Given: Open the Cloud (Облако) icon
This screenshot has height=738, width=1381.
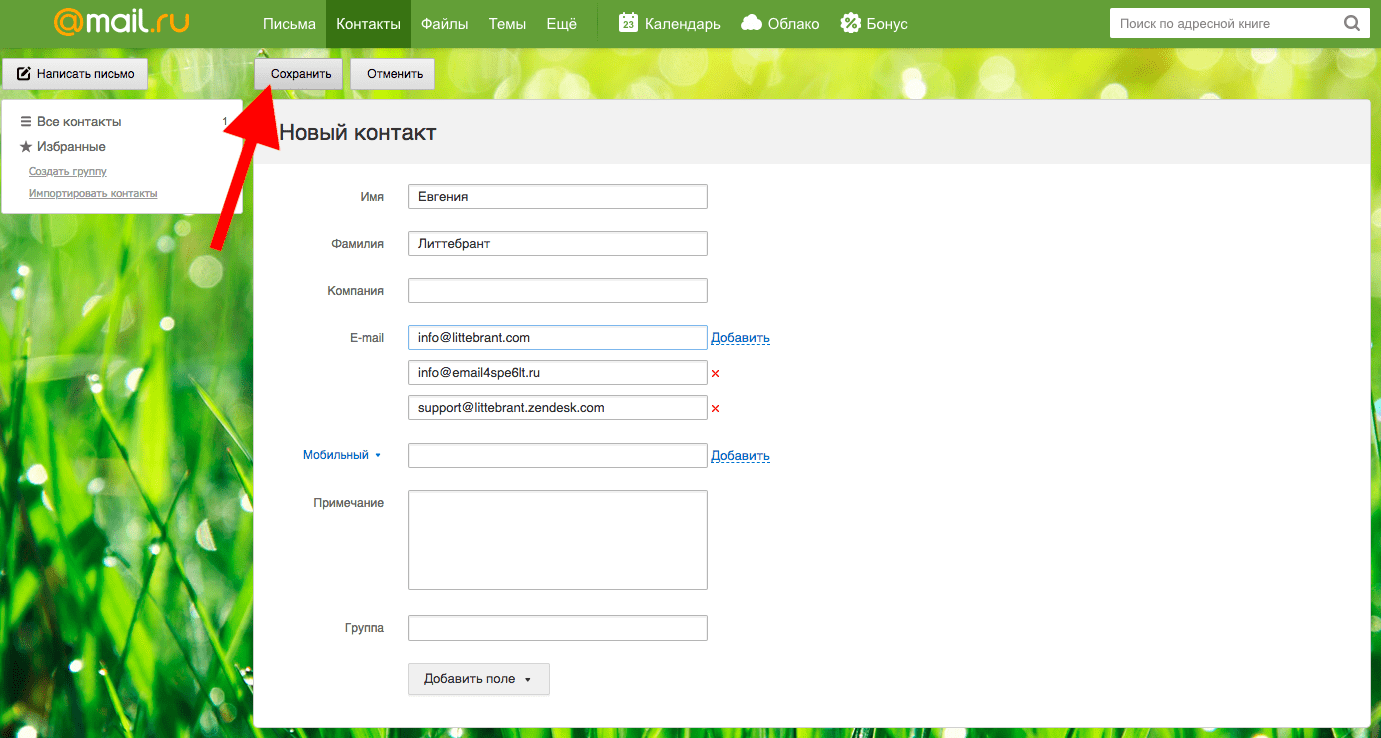Looking at the screenshot, I should click(753, 23).
